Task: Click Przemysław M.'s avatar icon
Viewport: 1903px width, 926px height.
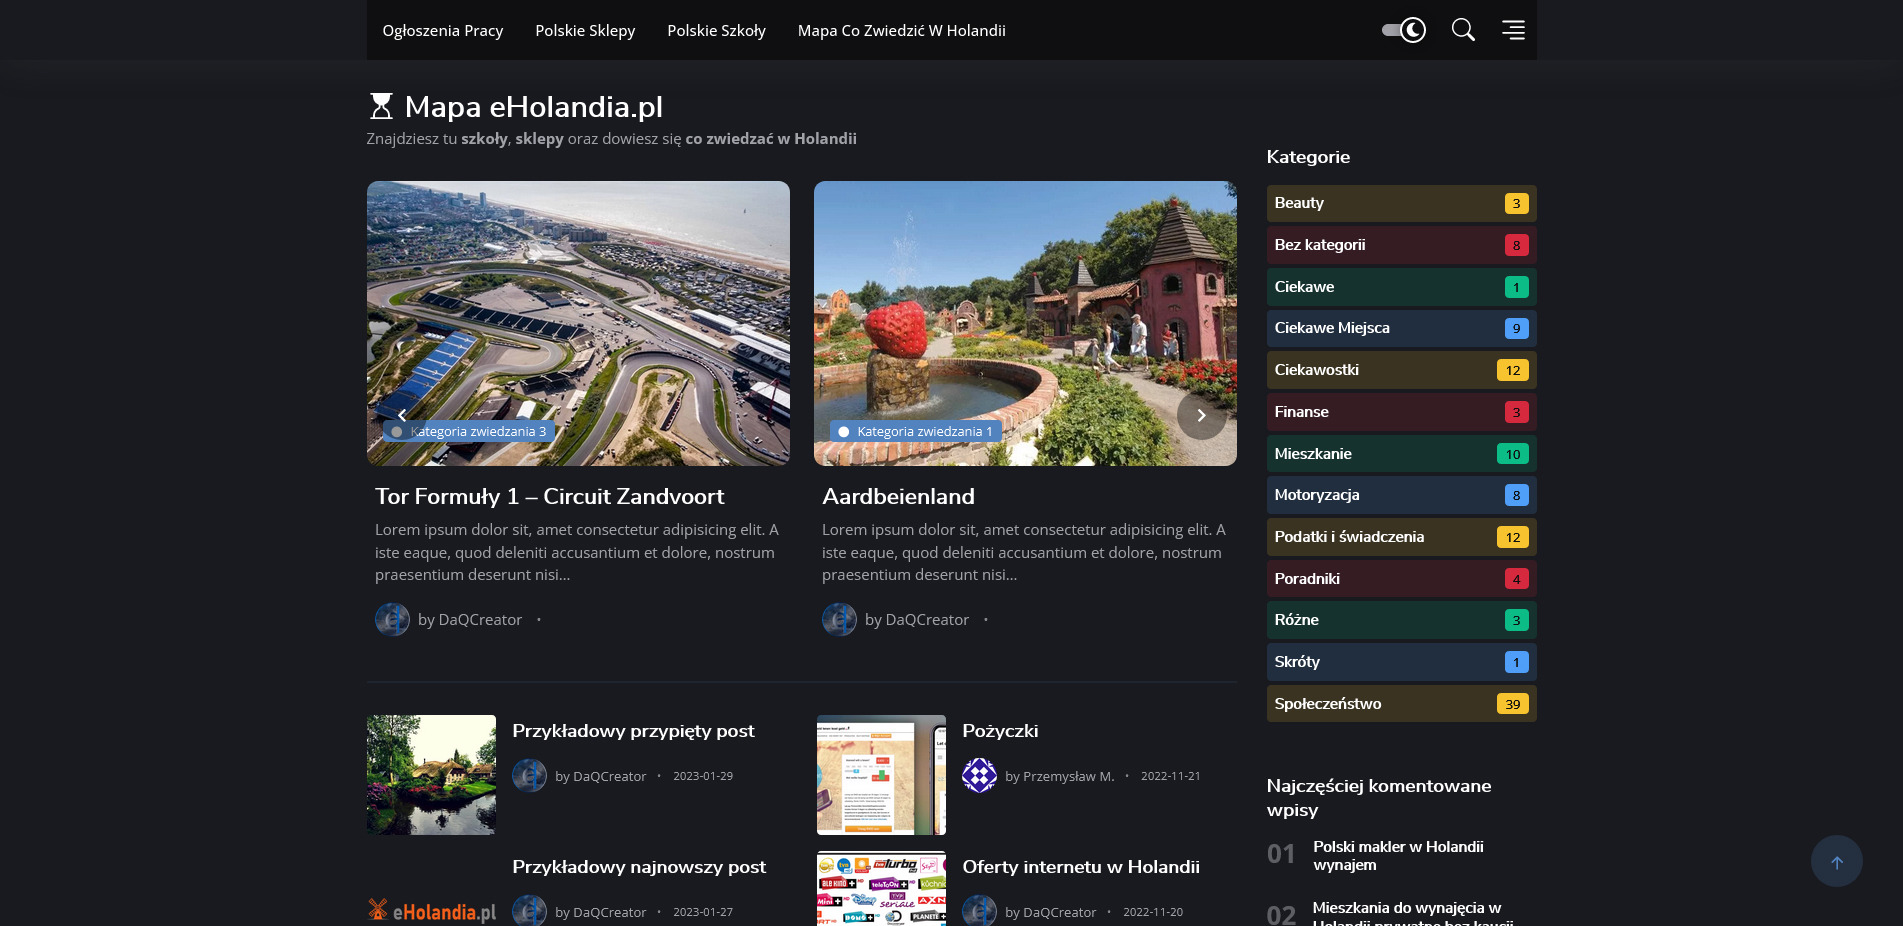Action: click(x=980, y=775)
